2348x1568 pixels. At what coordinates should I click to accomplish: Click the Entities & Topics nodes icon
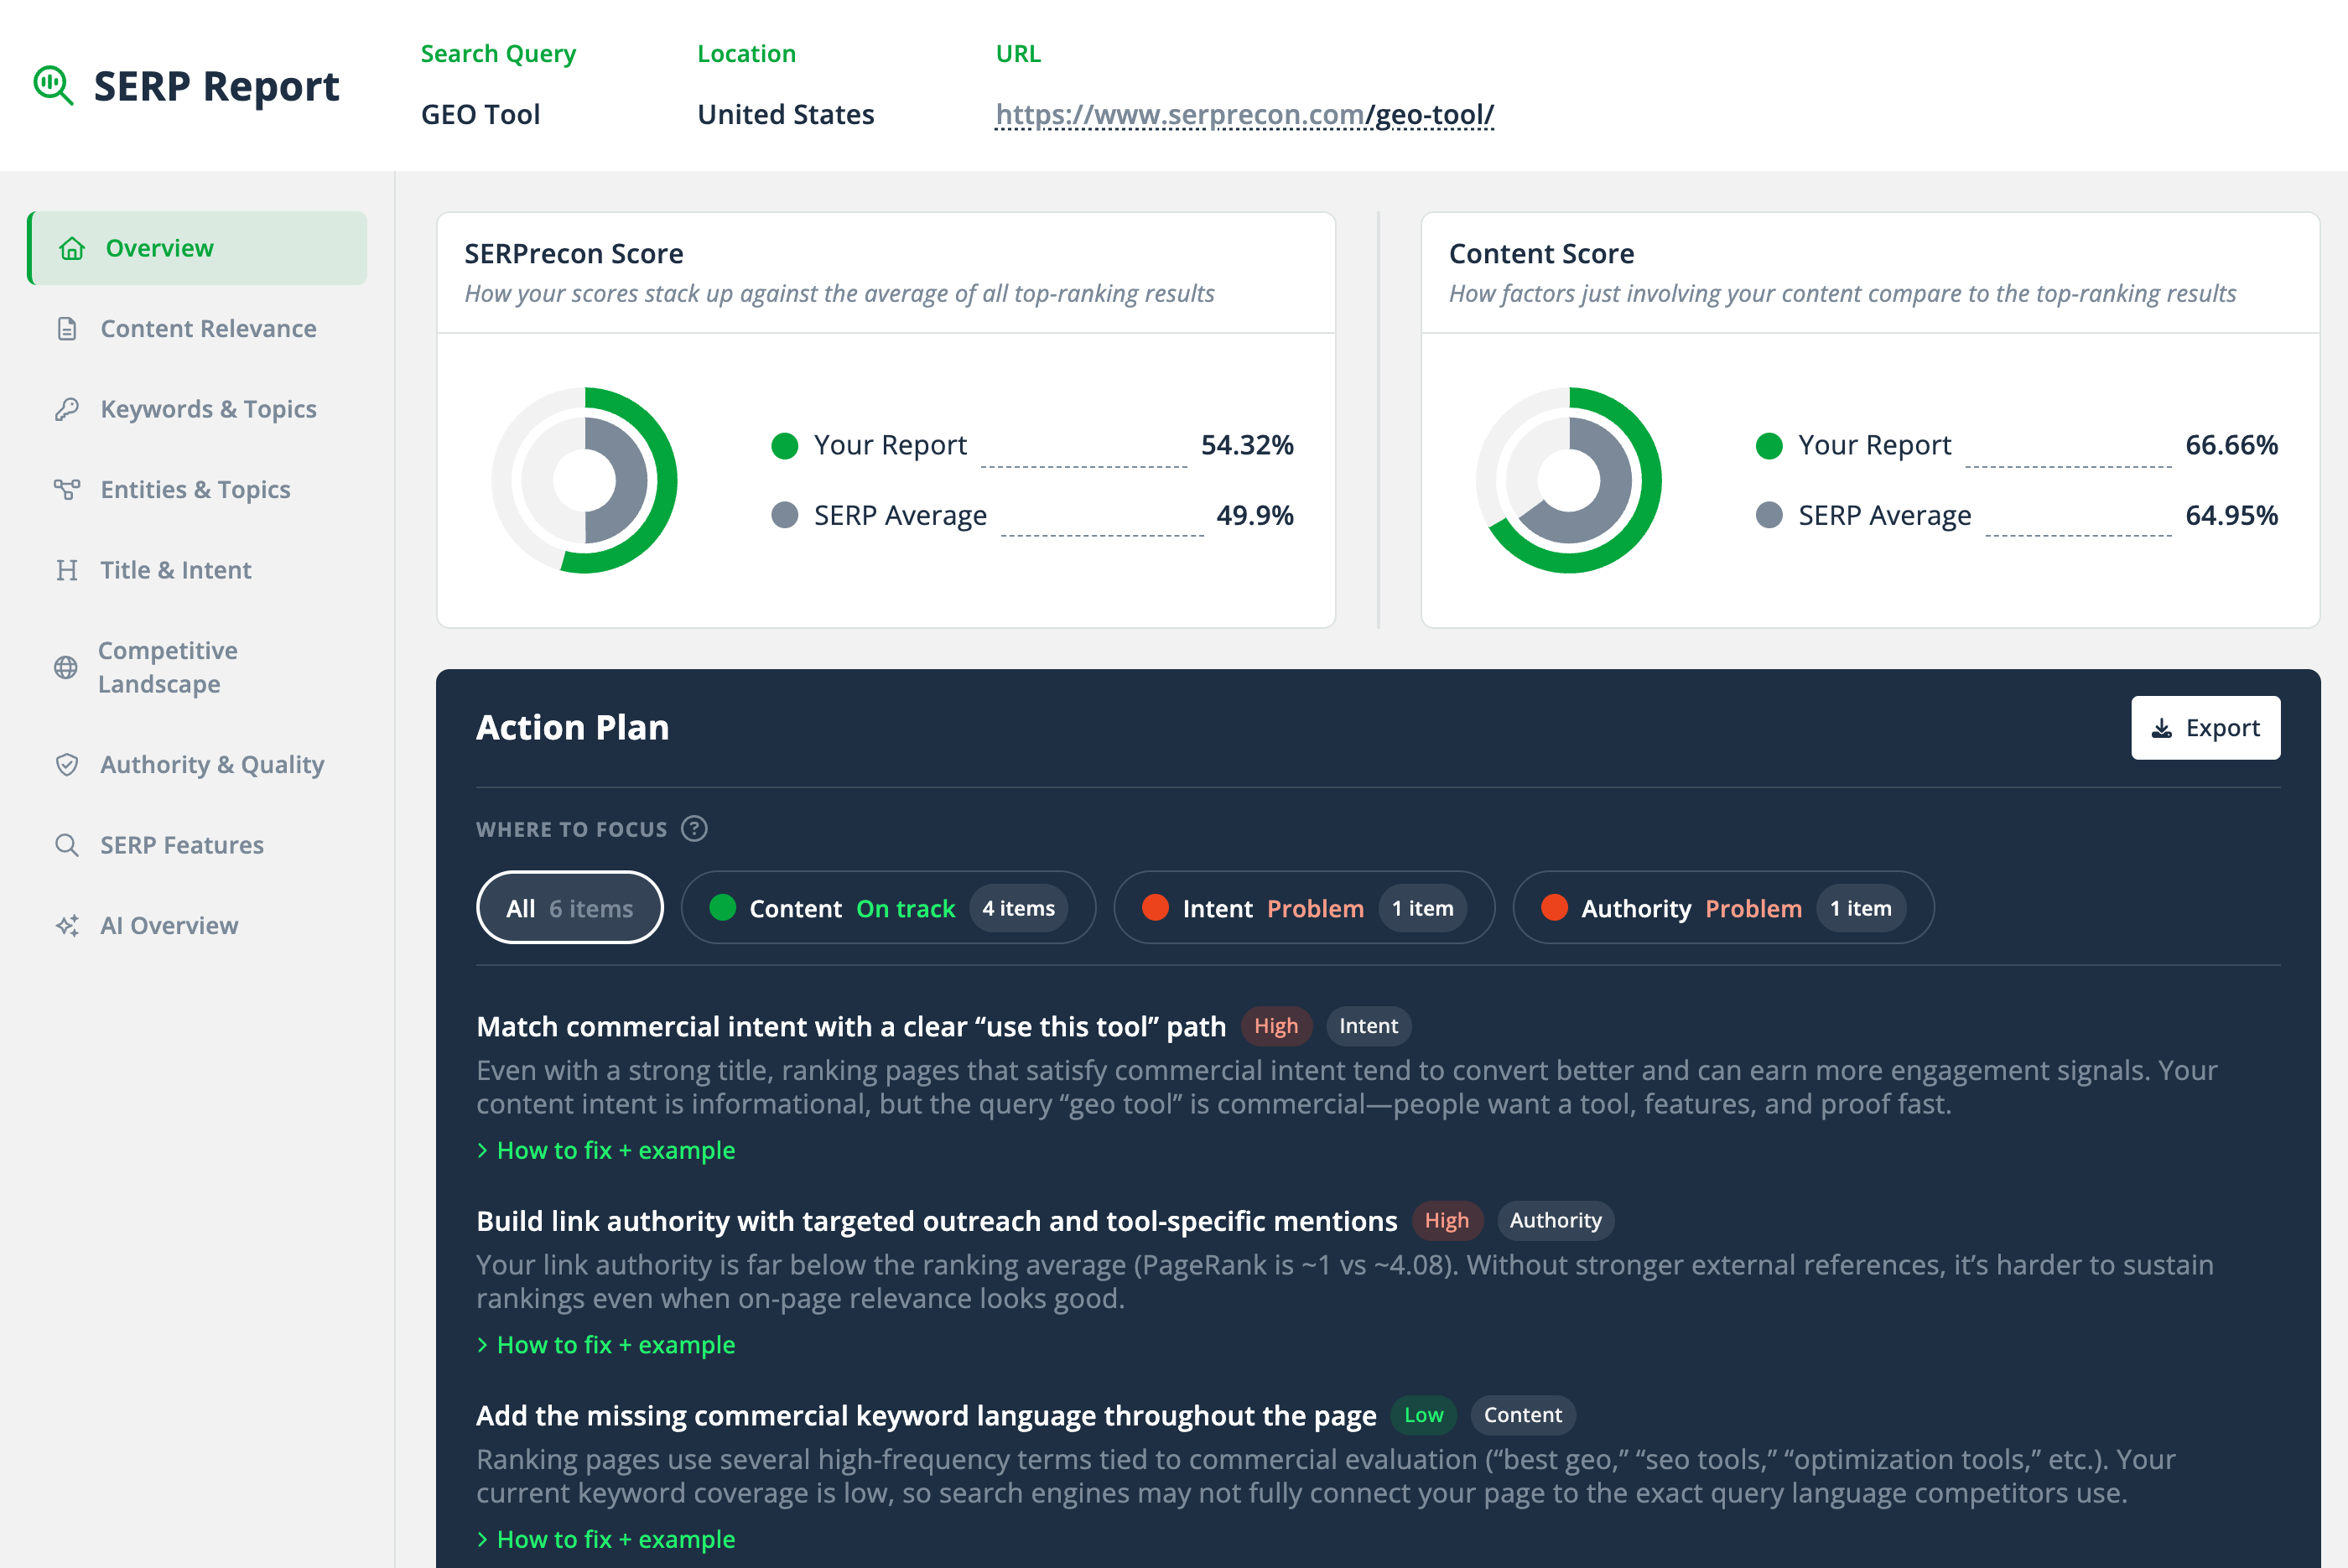[67, 490]
